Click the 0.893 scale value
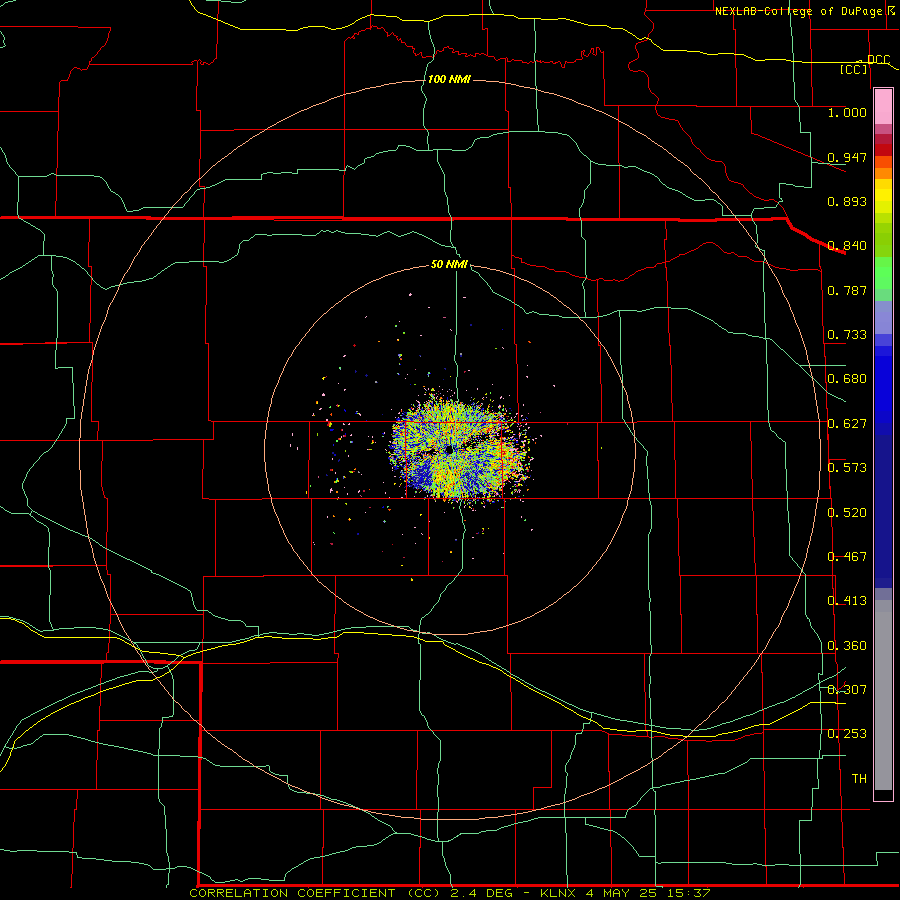 point(847,201)
